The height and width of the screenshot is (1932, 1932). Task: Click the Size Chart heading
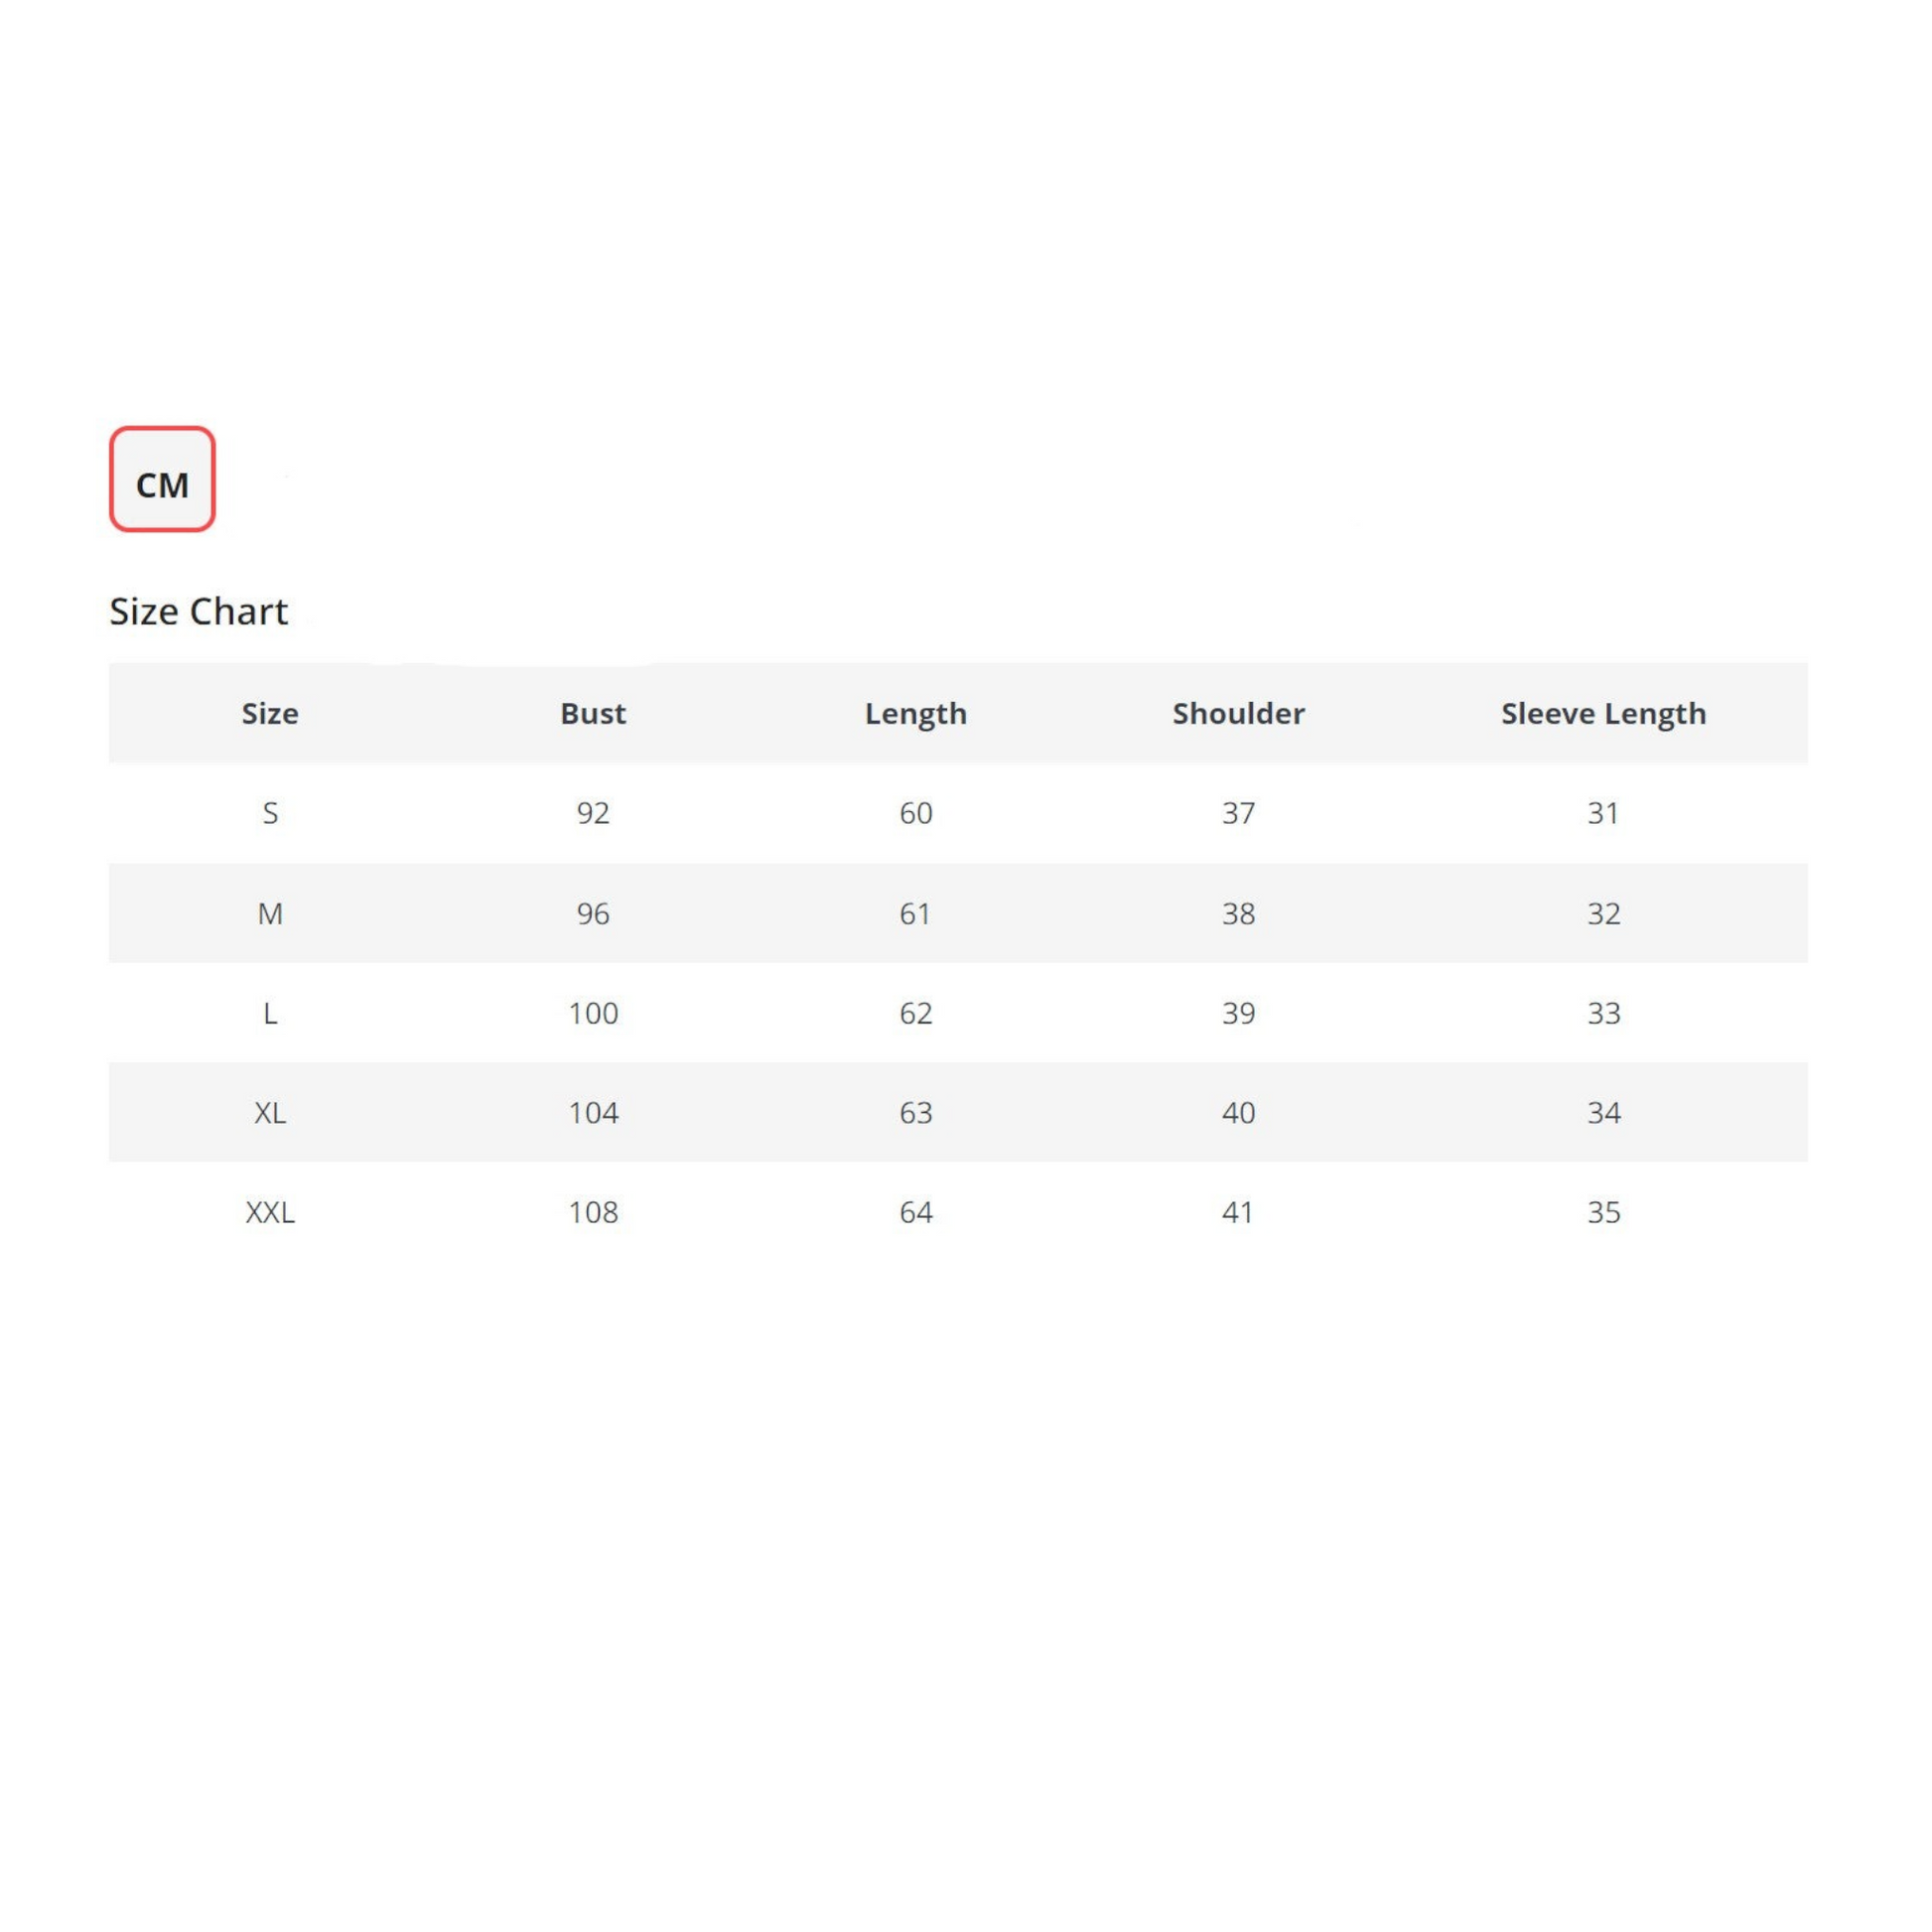[x=198, y=611]
